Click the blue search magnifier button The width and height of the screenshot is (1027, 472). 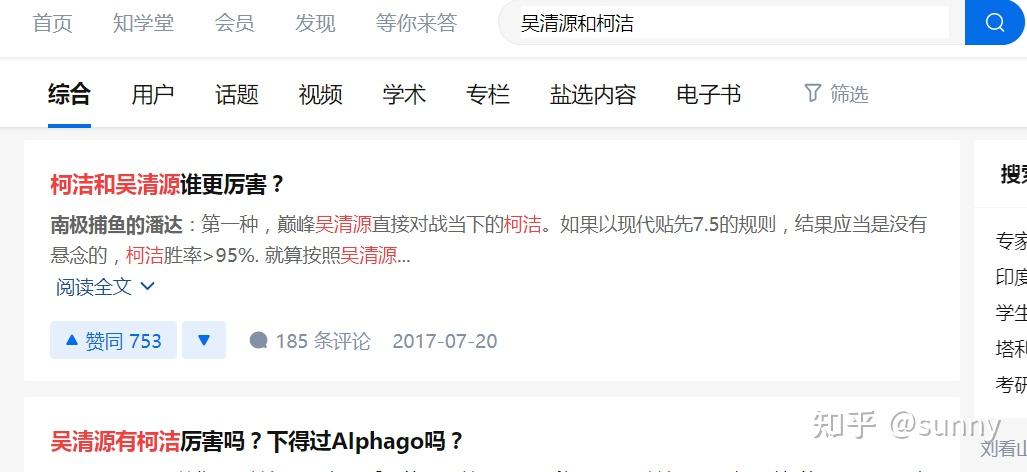(x=994, y=23)
